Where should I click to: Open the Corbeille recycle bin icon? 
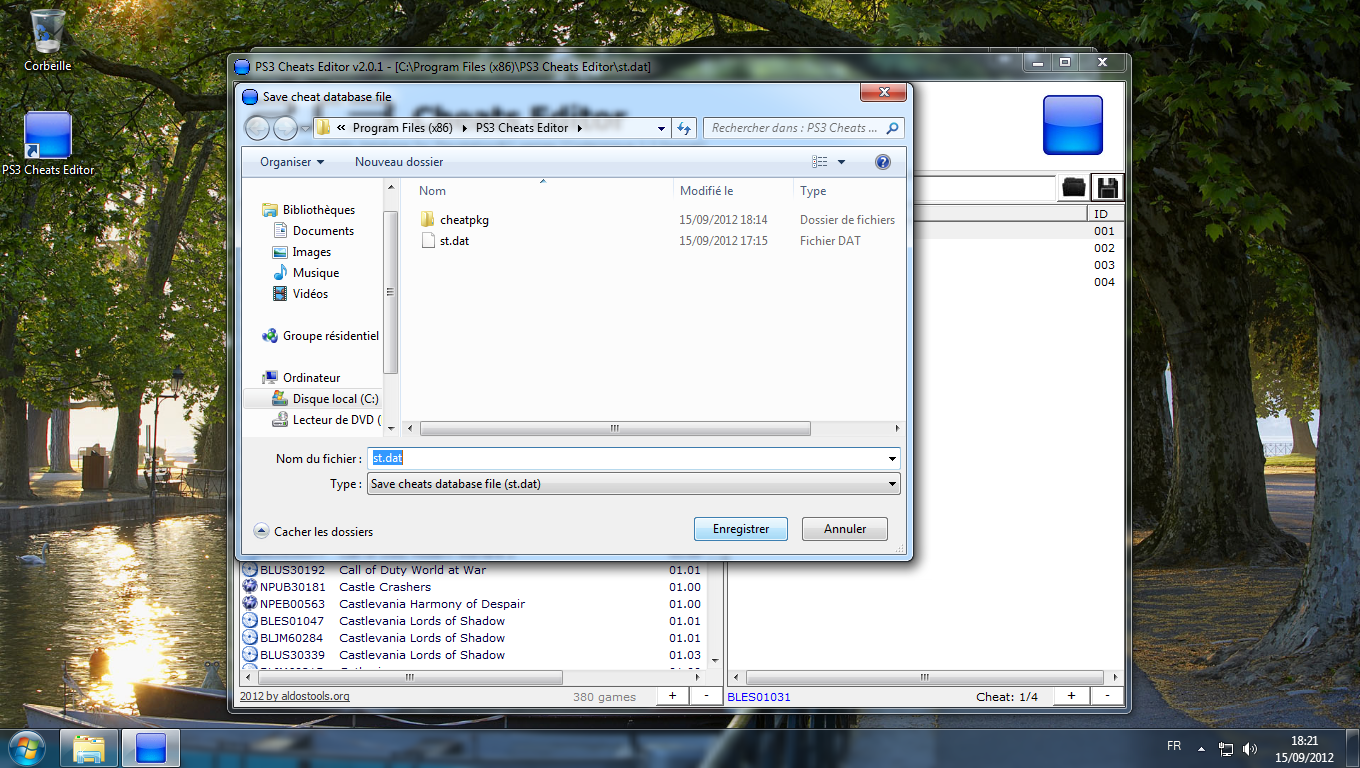click(48, 40)
